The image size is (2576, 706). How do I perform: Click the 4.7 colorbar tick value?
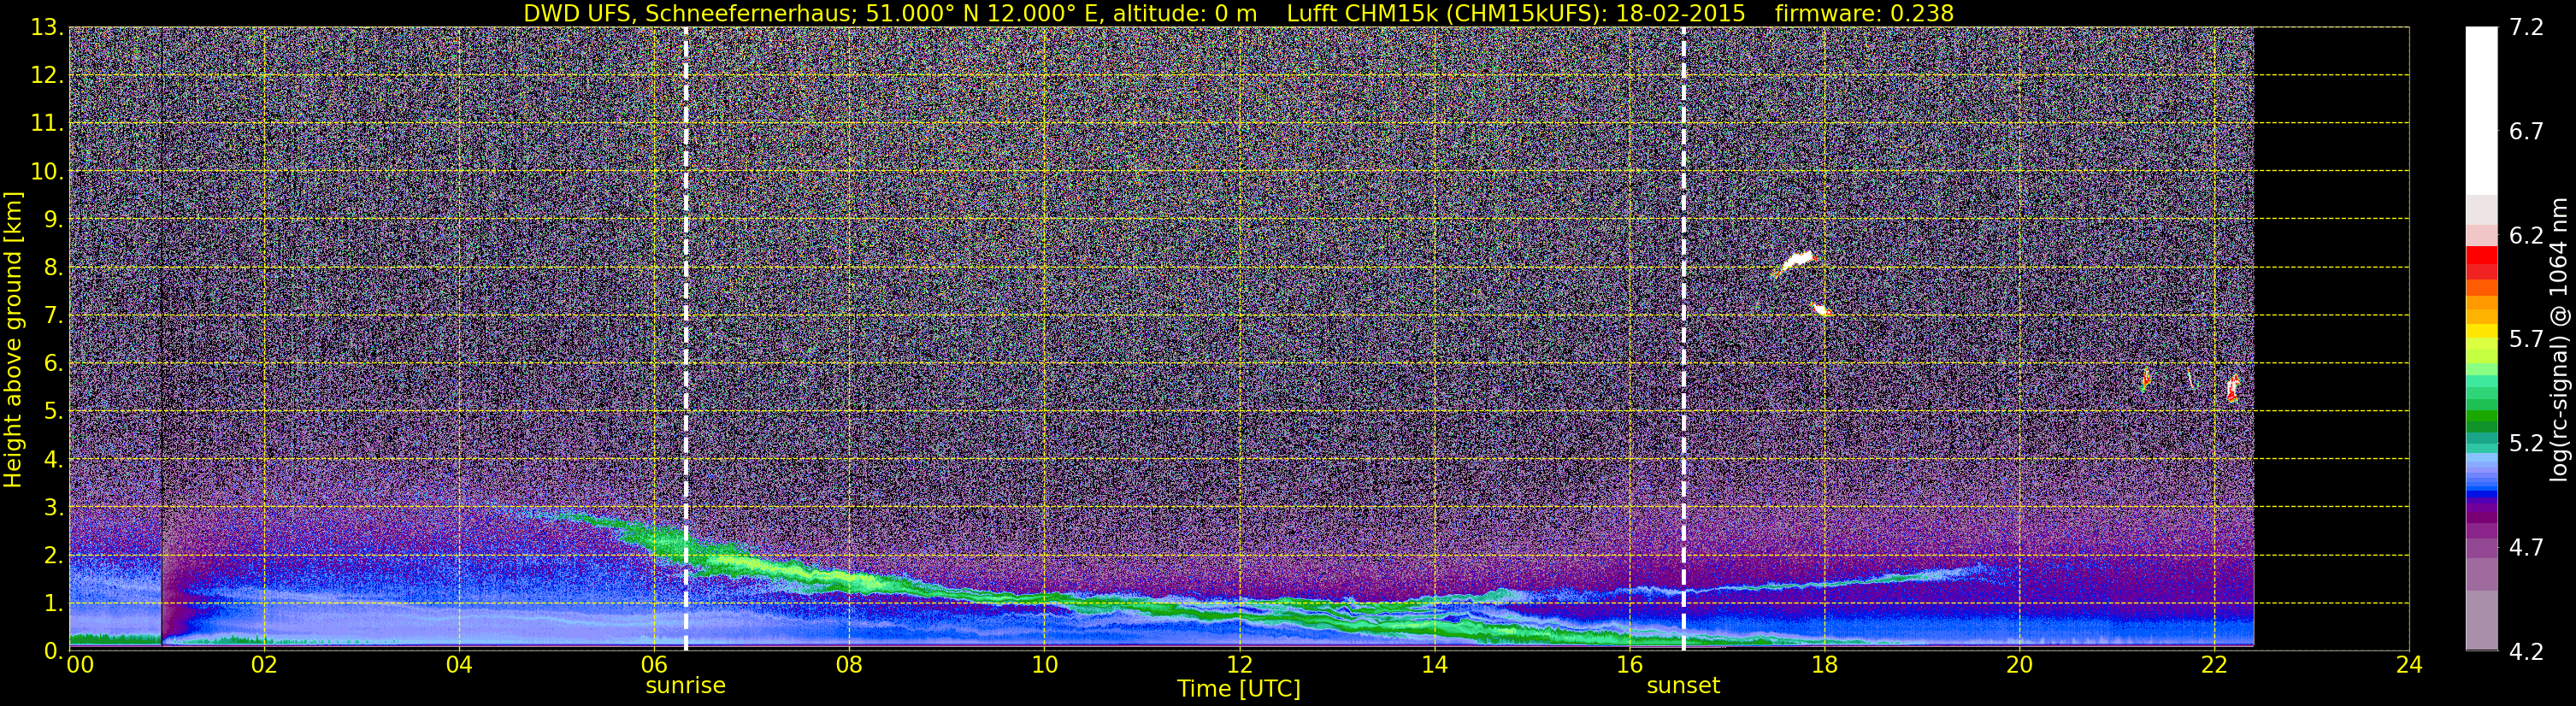[x=2526, y=548]
